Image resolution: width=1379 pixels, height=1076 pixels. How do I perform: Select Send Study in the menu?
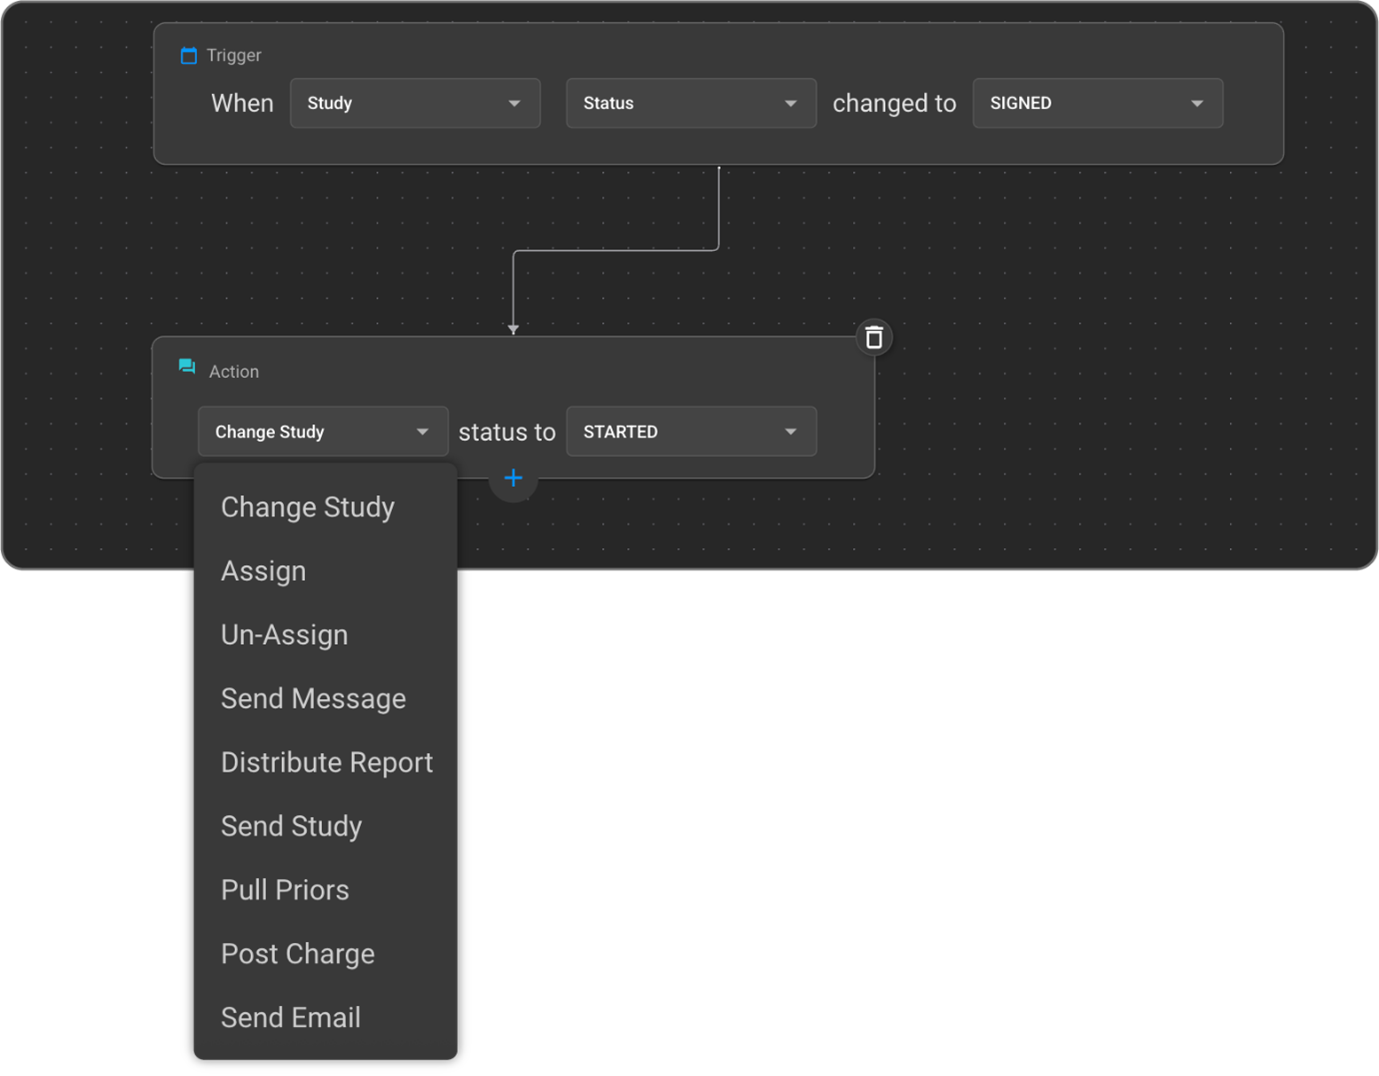point(291,827)
